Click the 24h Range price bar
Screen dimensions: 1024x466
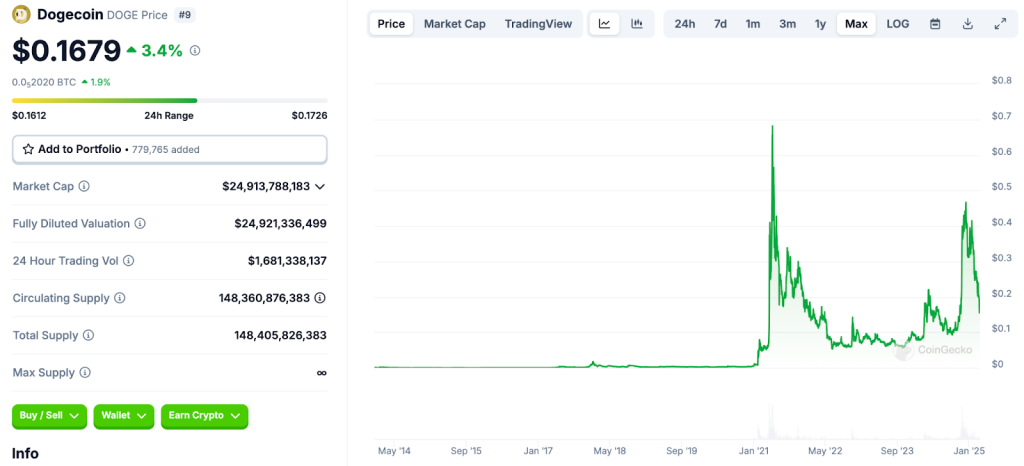tap(169, 100)
